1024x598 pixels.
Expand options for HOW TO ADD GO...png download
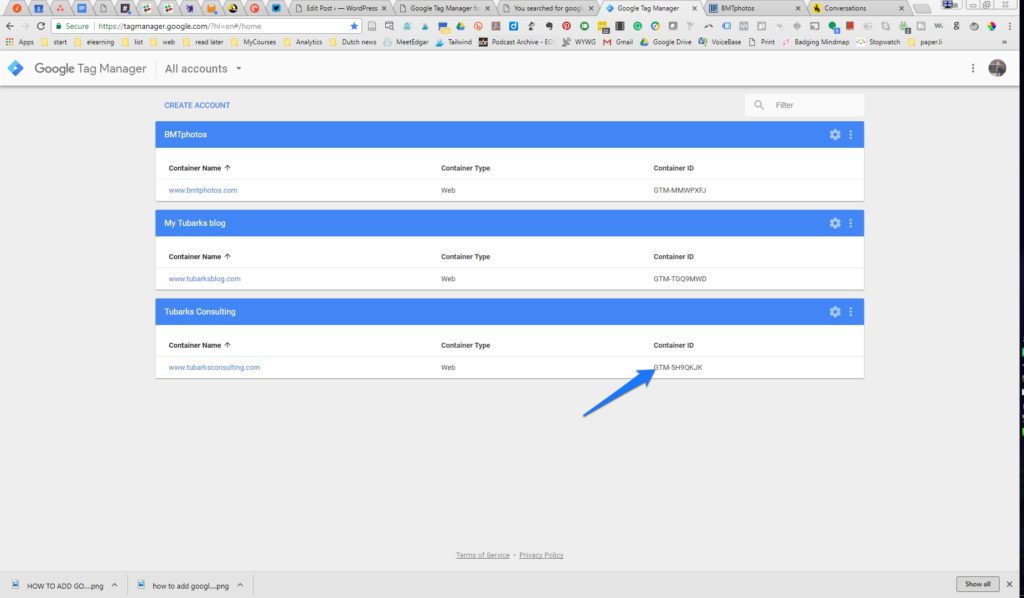[x=114, y=585]
